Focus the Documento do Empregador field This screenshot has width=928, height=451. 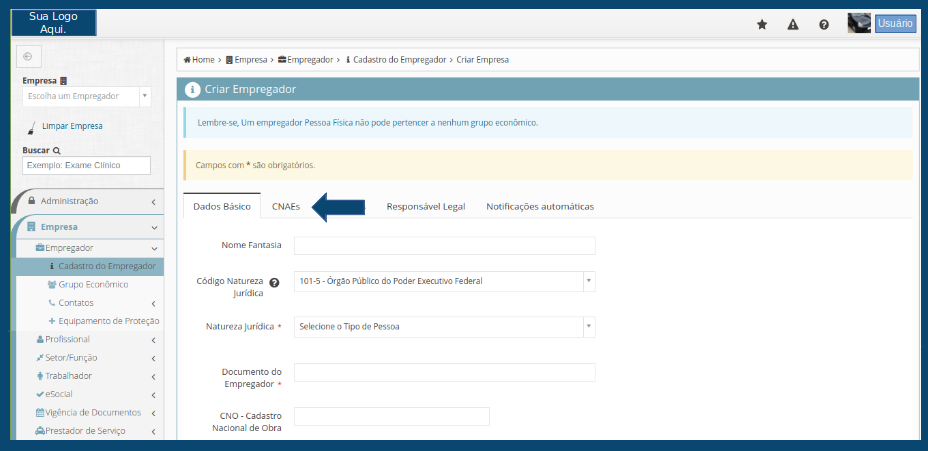tap(444, 372)
